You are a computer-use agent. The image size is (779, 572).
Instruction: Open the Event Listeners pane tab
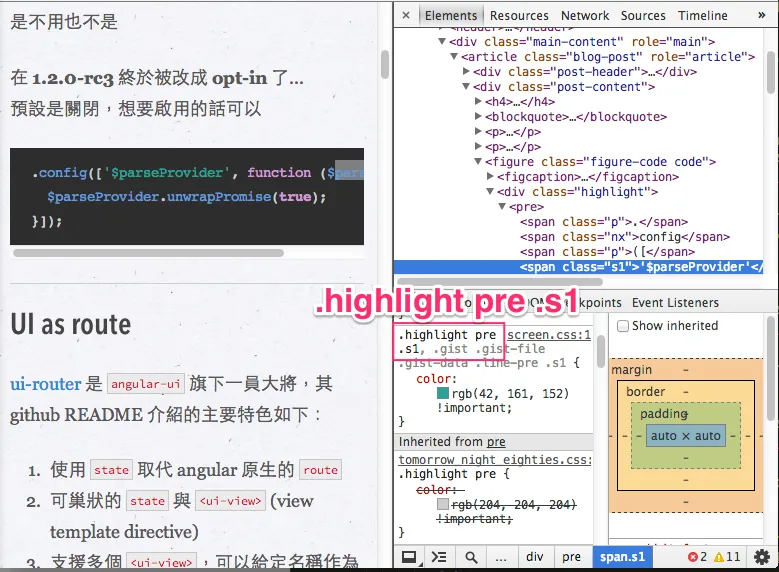675,303
